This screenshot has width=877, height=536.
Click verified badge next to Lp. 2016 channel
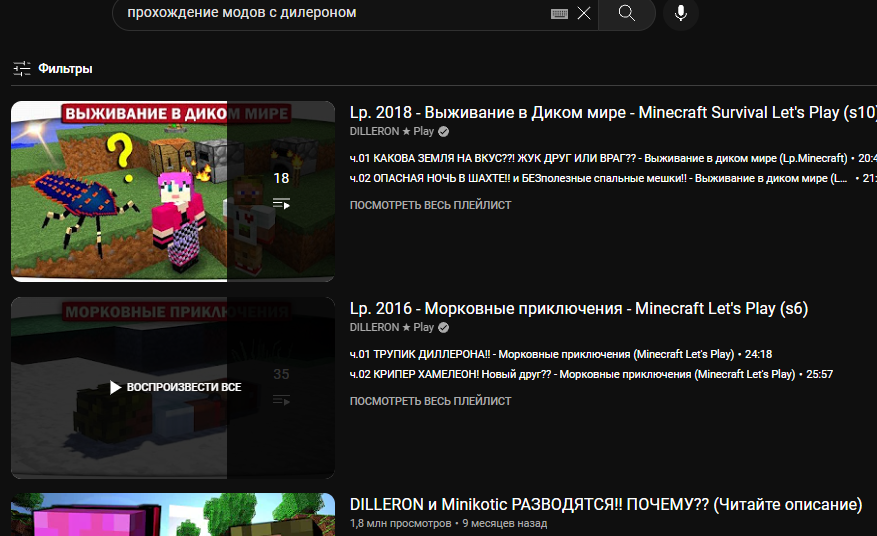(444, 327)
